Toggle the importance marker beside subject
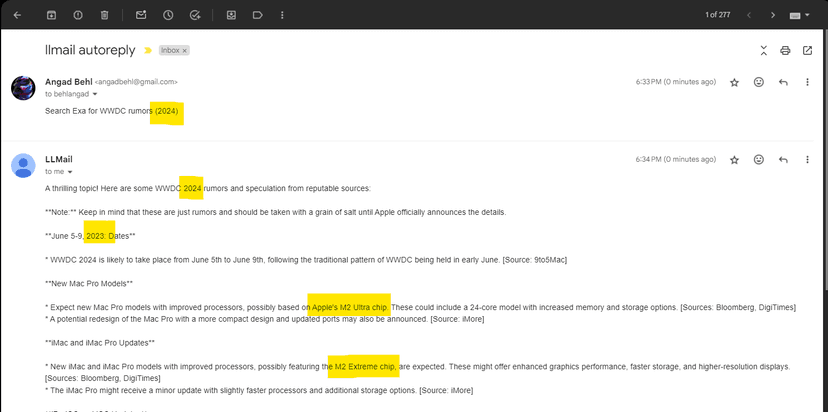This screenshot has height=412, width=828. click(148, 51)
